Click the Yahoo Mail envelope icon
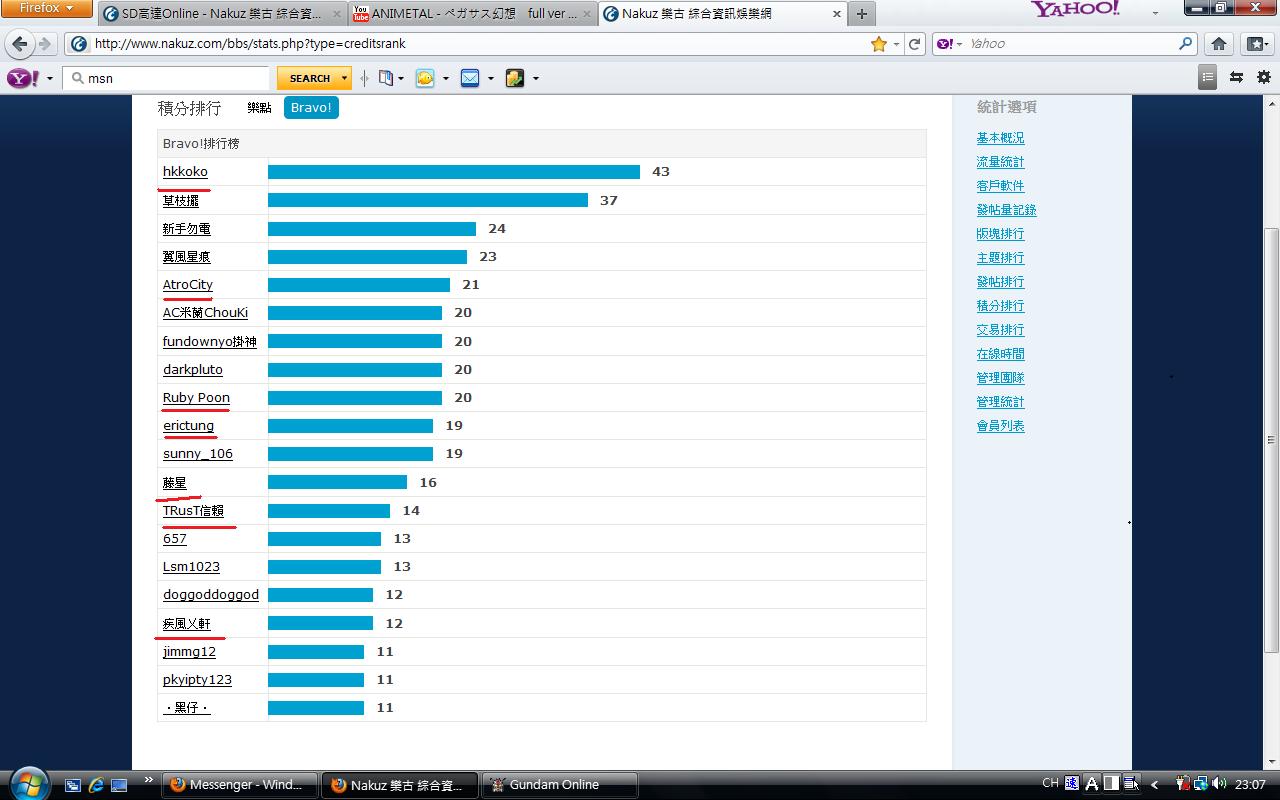Screen dimensions: 1280x800 click(x=470, y=78)
